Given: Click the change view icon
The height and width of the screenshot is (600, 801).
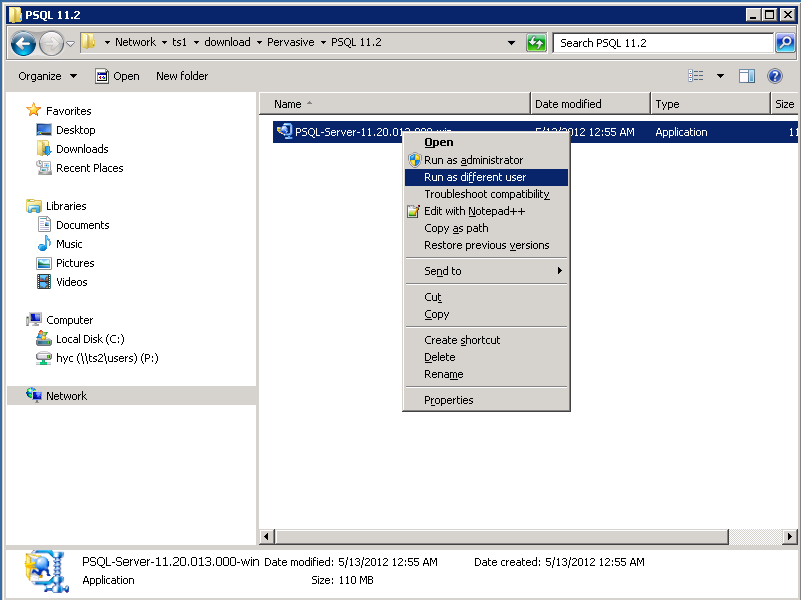Looking at the screenshot, I should coord(696,76).
